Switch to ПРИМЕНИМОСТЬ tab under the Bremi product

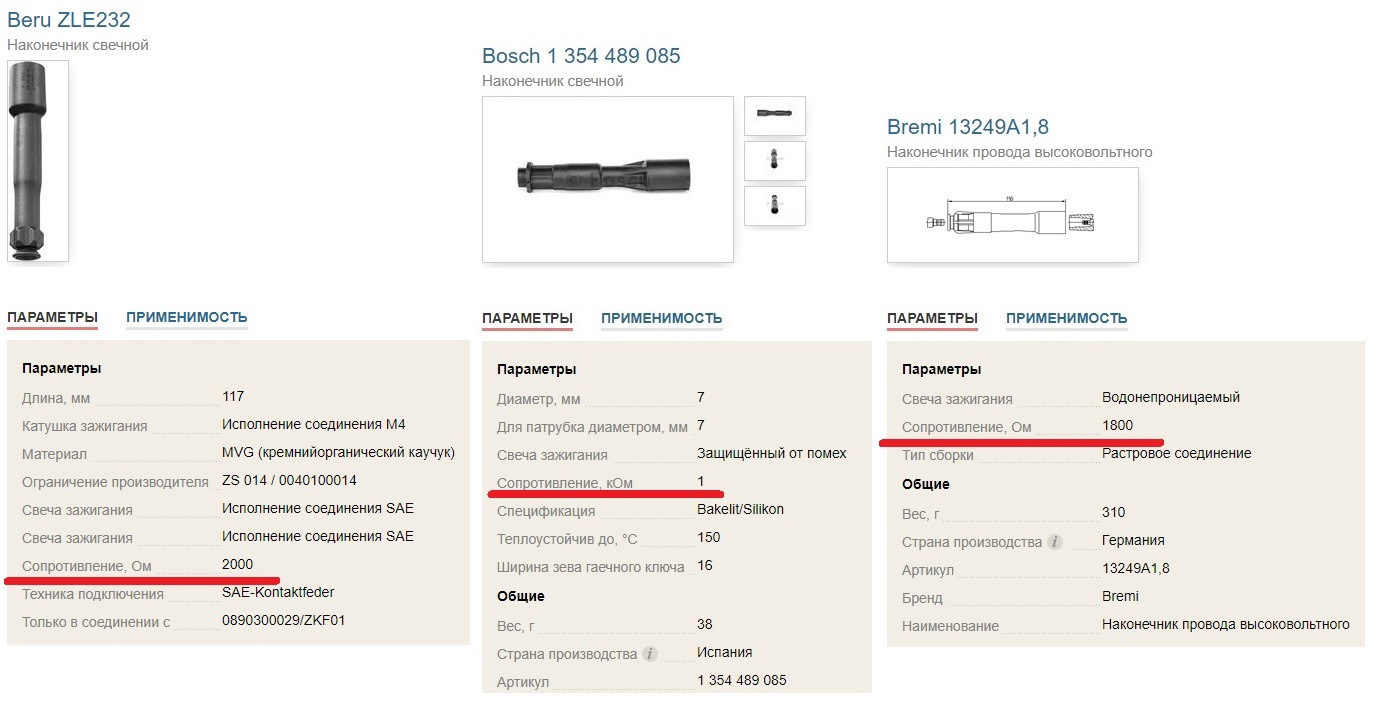click(x=1066, y=319)
